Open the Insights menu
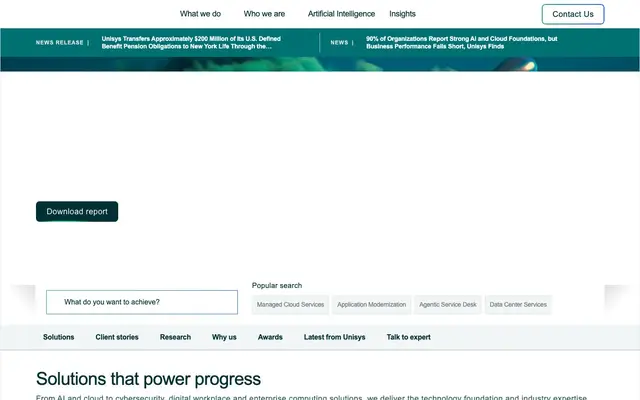640x400 pixels. (402, 14)
